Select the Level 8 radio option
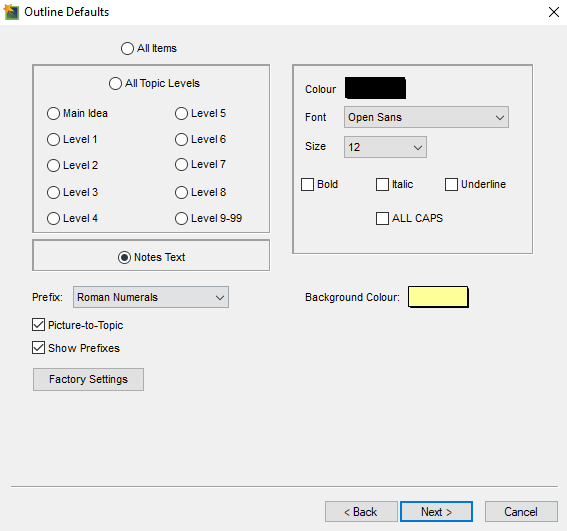 tap(181, 192)
